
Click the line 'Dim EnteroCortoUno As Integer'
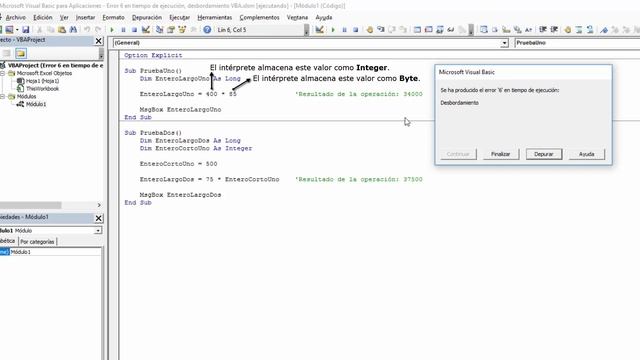click(x=196, y=149)
